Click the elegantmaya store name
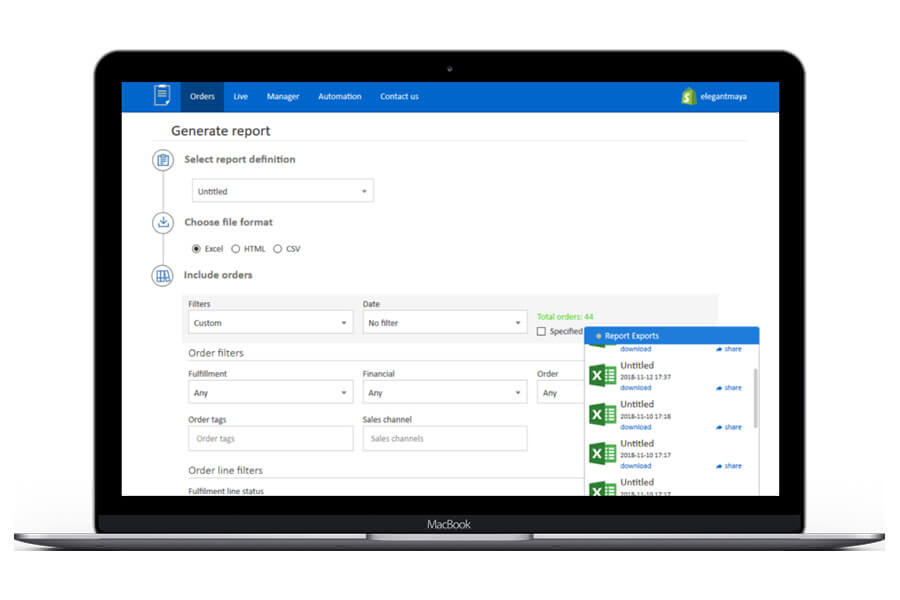This screenshot has width=900, height=600. point(723,96)
